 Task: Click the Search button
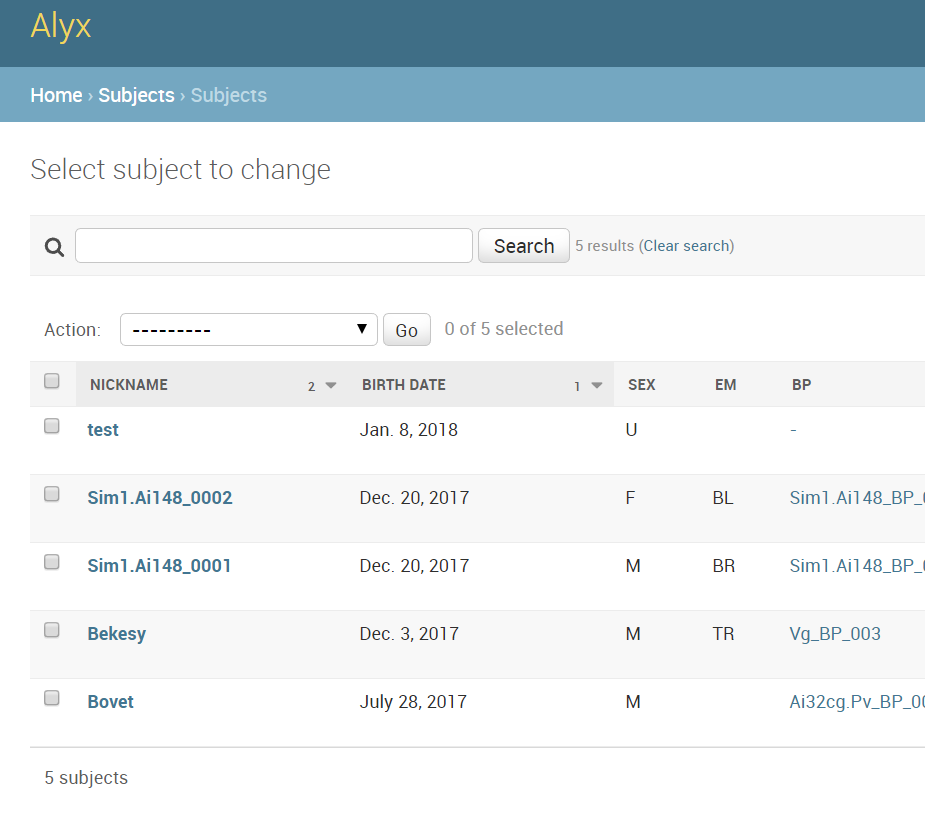pyautogui.click(x=523, y=245)
